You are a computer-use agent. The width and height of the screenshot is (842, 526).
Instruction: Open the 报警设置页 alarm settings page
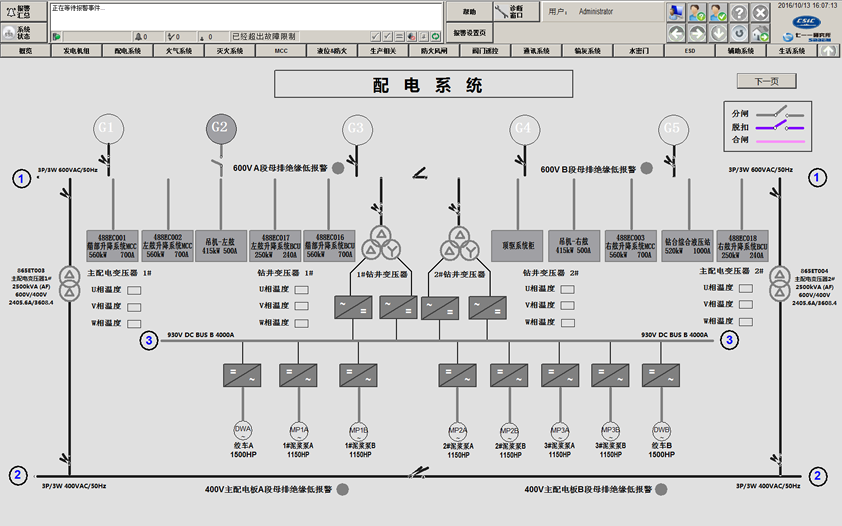(x=469, y=33)
